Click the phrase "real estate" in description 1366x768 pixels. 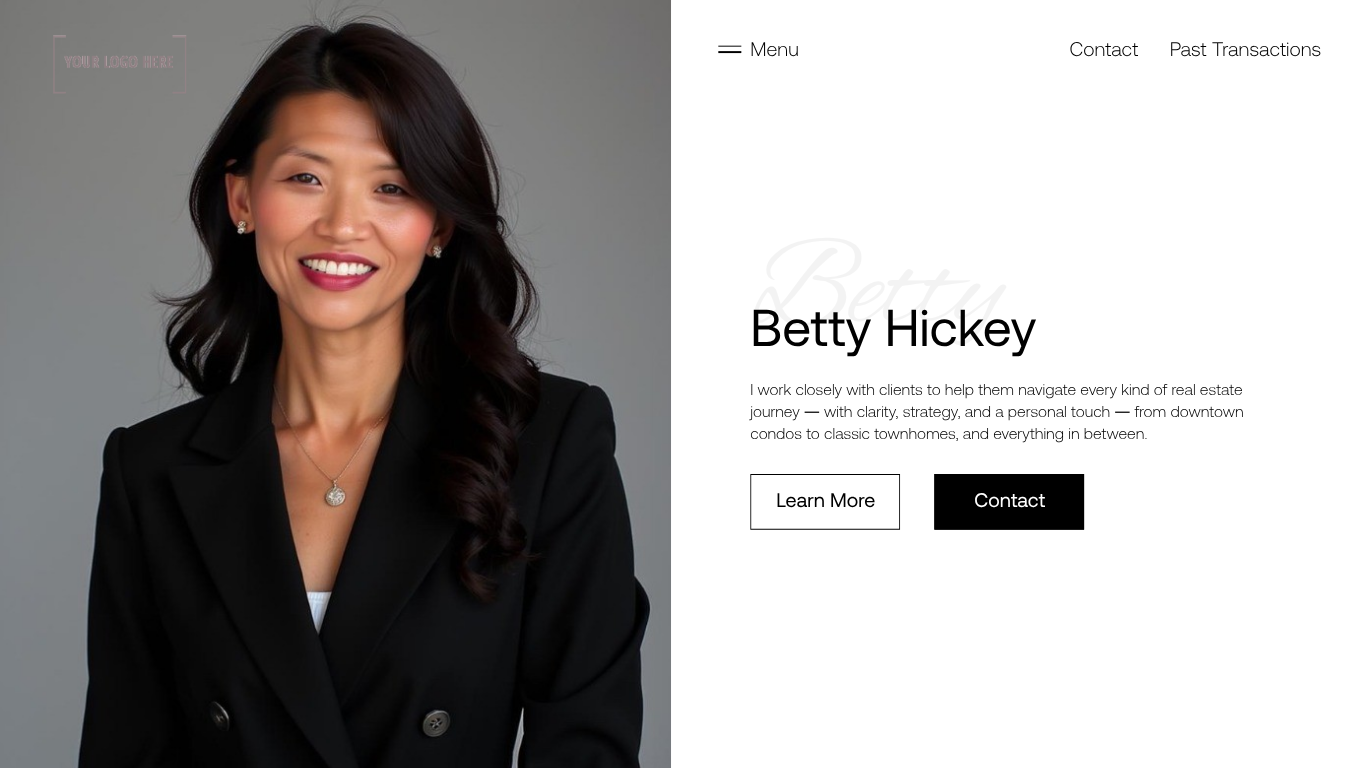pyautogui.click(x=1206, y=390)
